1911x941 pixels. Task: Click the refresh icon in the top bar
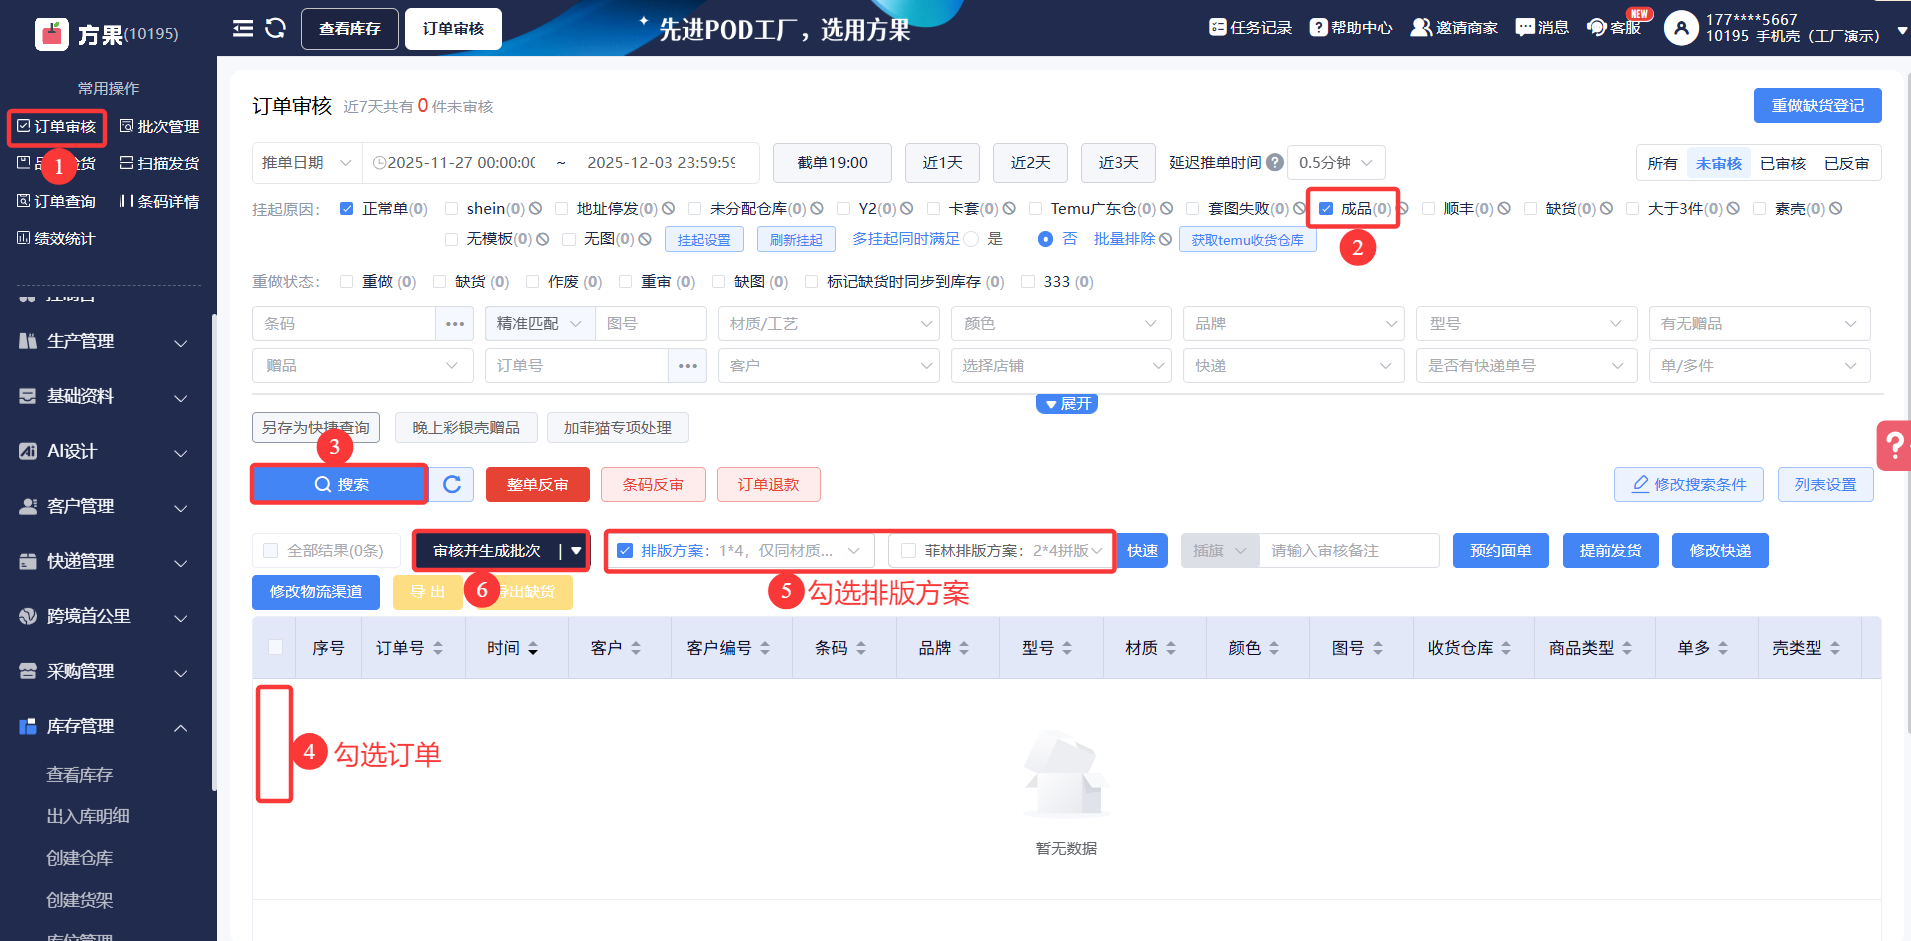276,28
